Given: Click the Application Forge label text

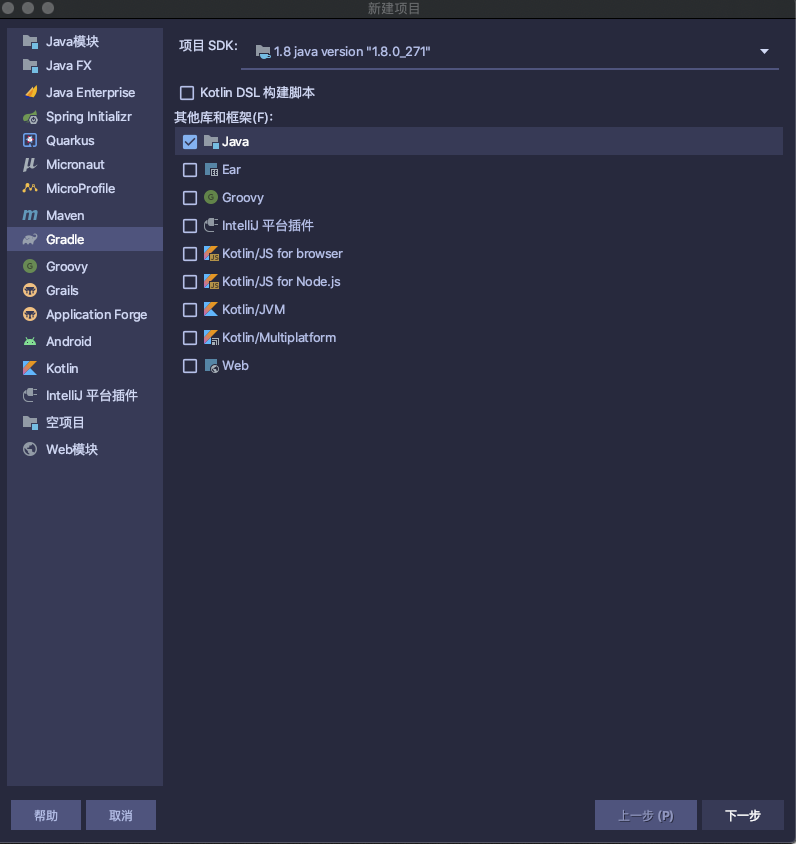Looking at the screenshot, I should point(97,315).
